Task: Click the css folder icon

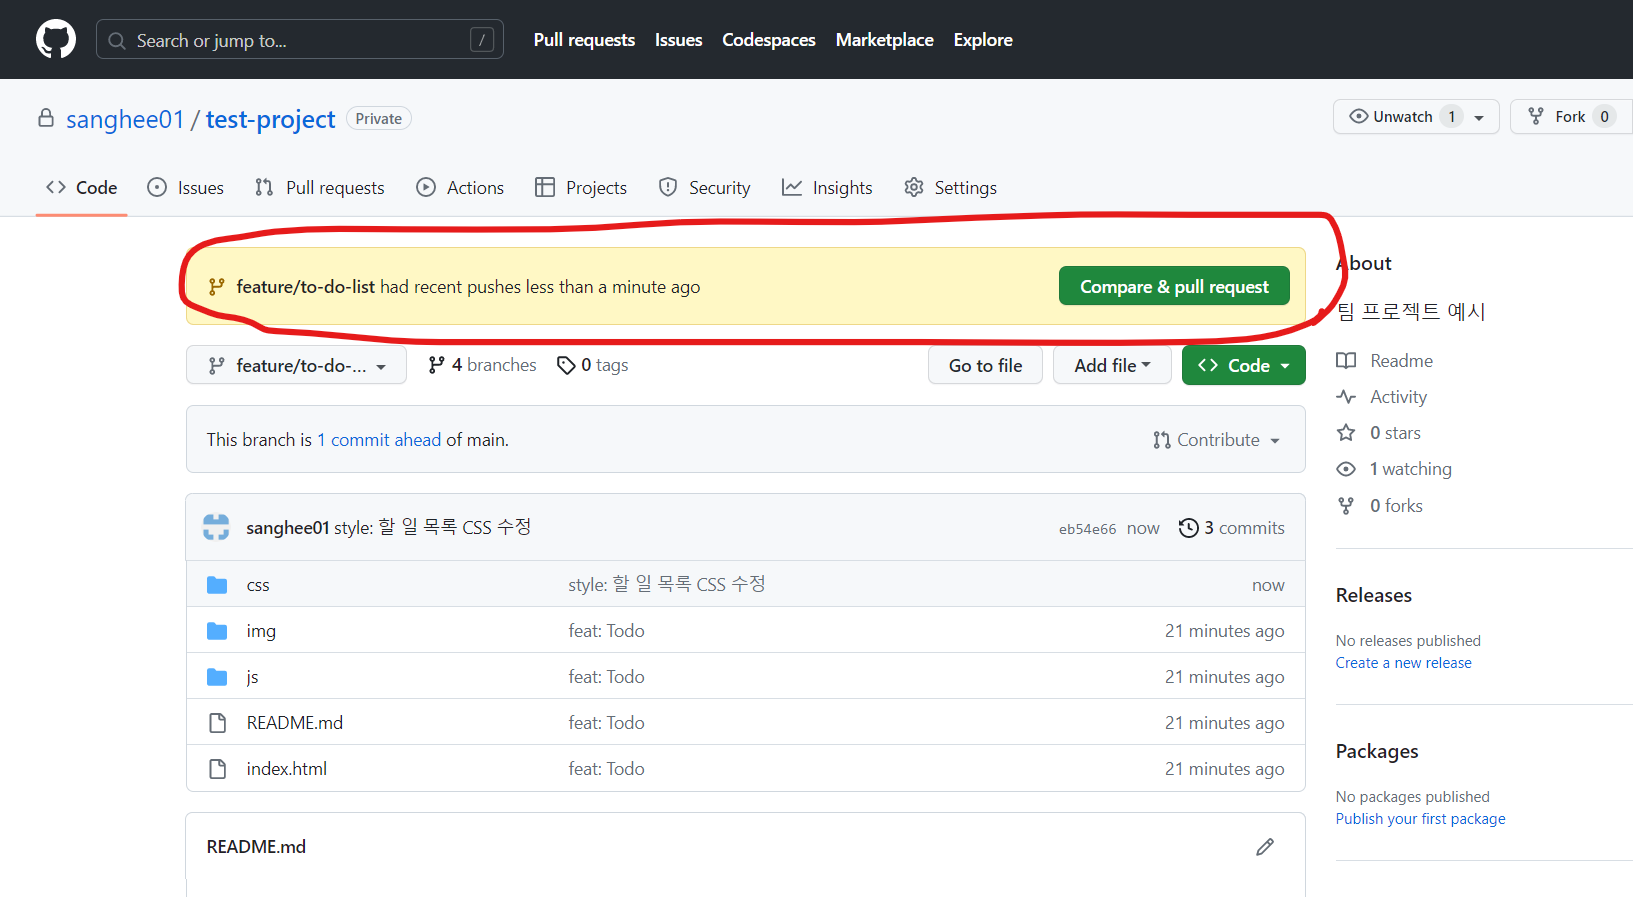Action: (x=217, y=585)
